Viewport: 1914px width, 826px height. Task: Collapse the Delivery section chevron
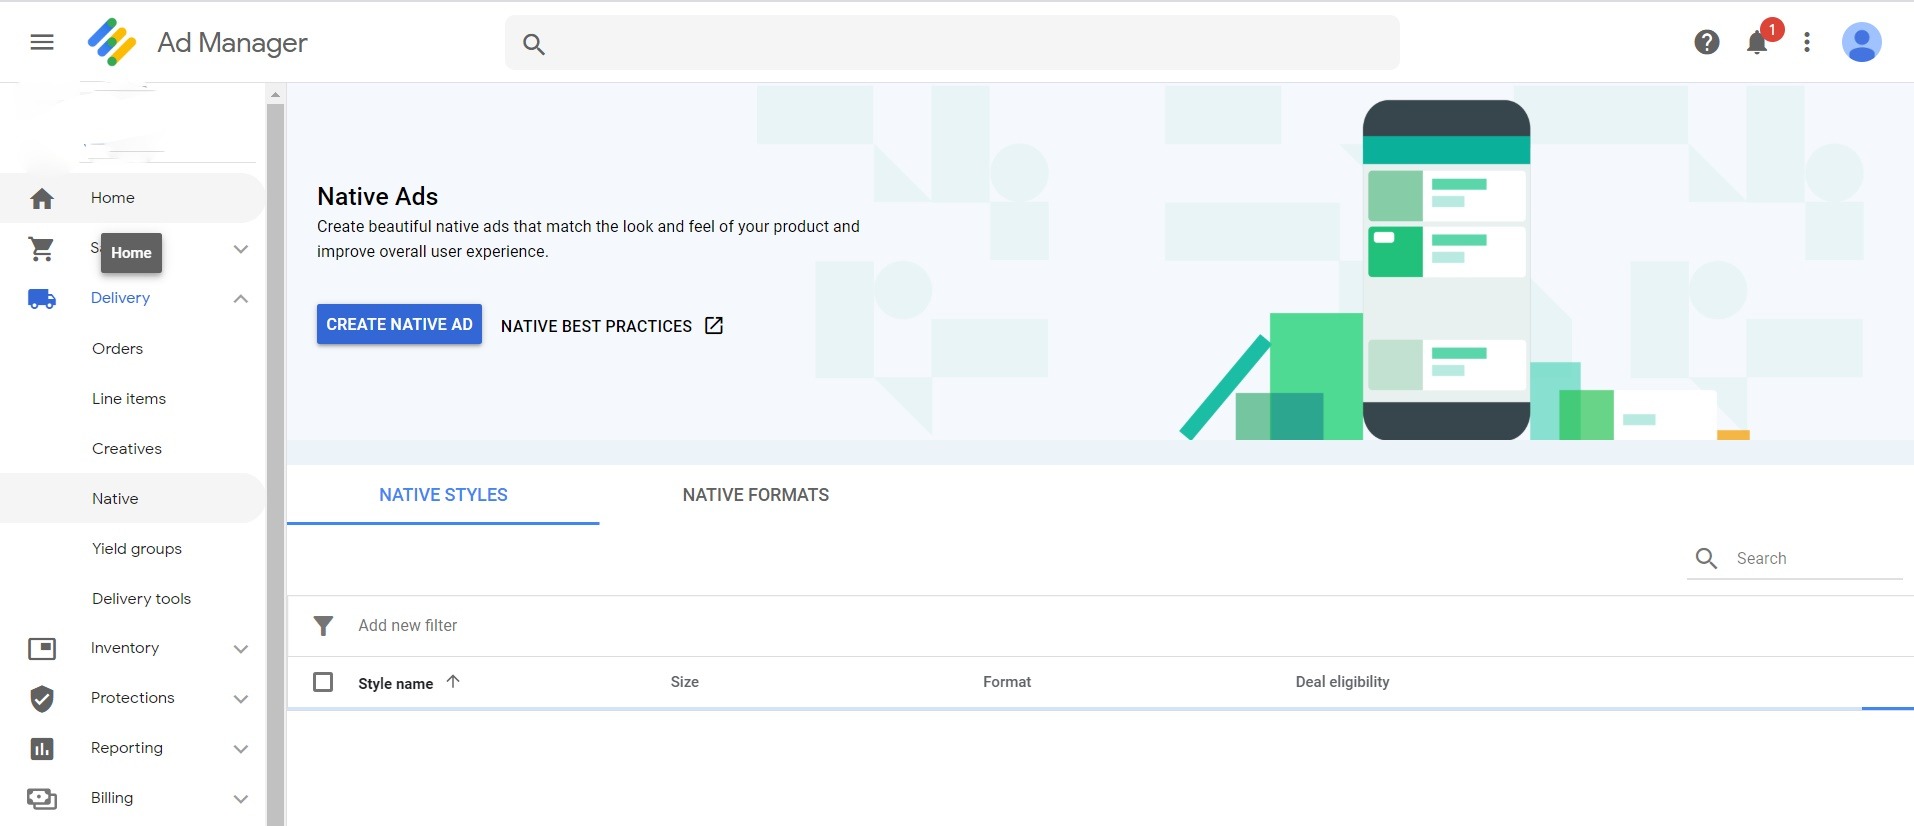pyautogui.click(x=241, y=299)
